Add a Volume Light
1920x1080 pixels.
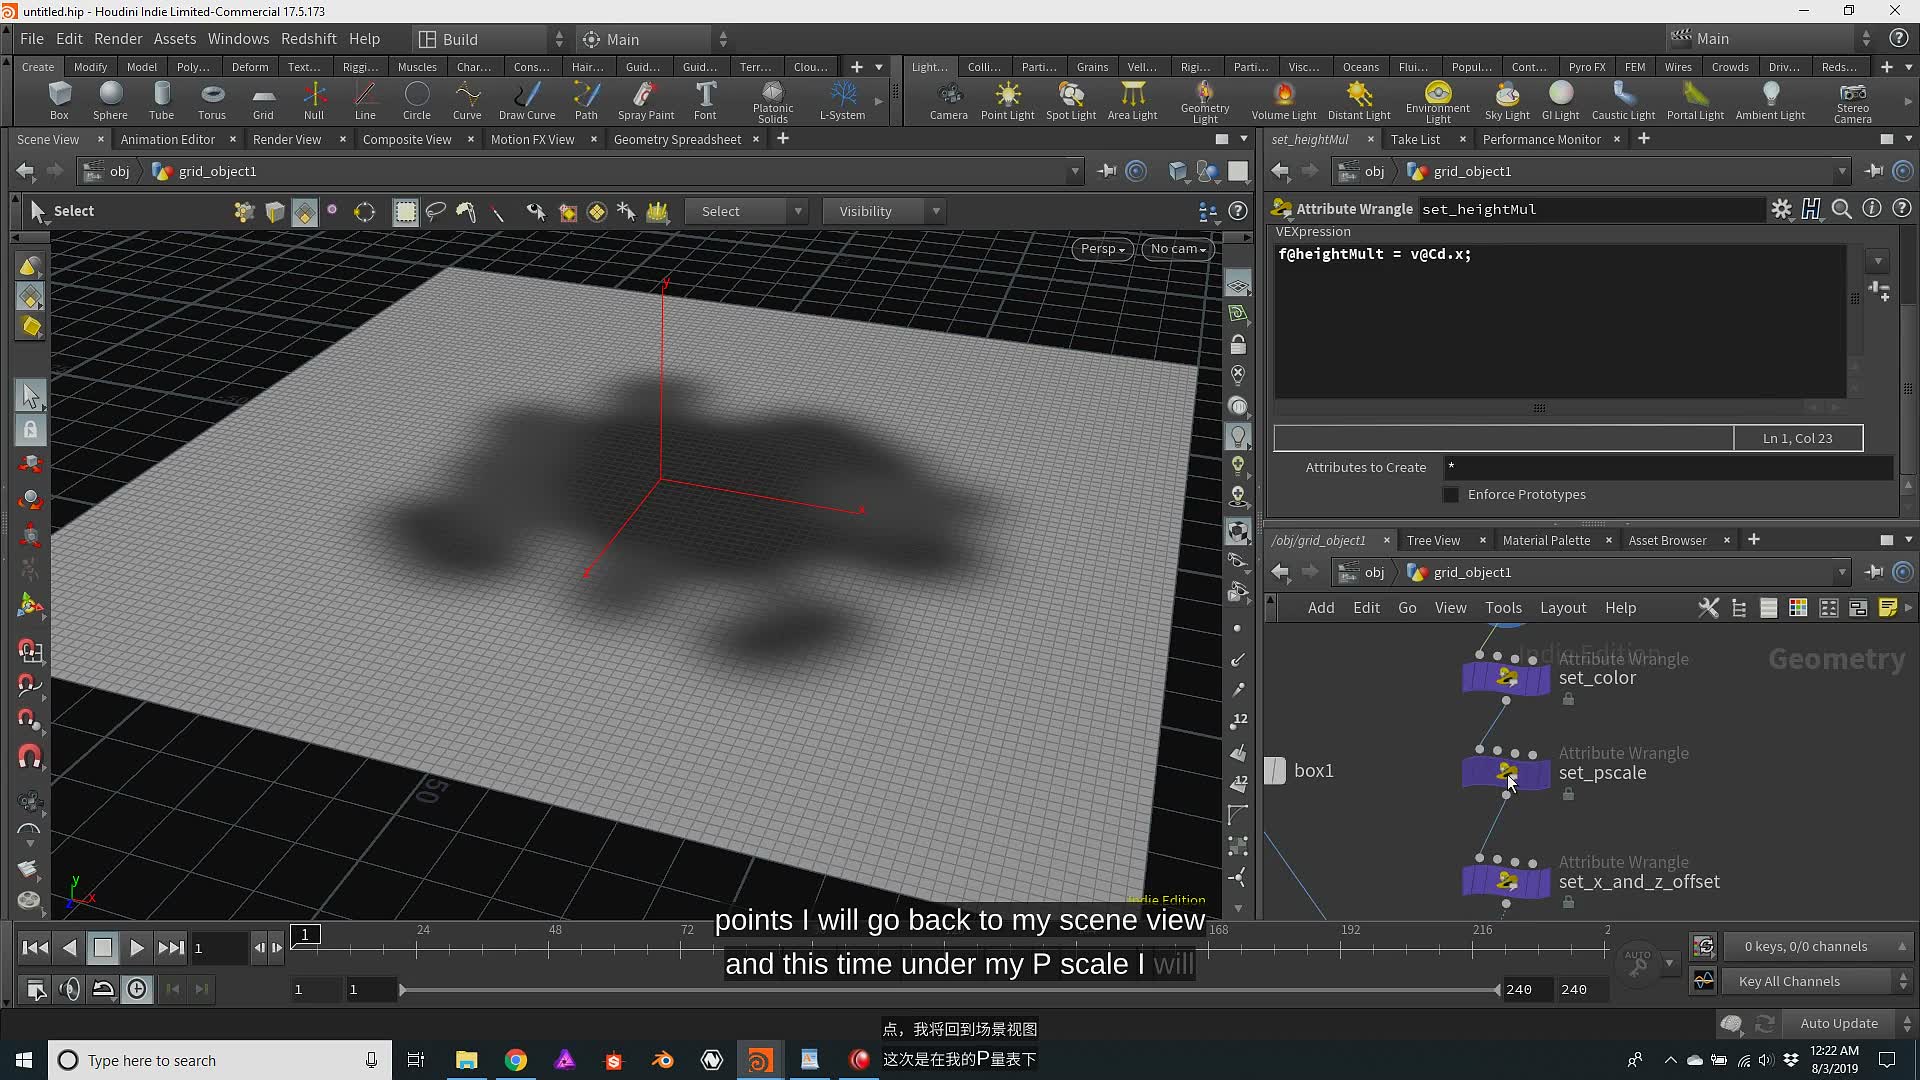pyautogui.click(x=1284, y=101)
